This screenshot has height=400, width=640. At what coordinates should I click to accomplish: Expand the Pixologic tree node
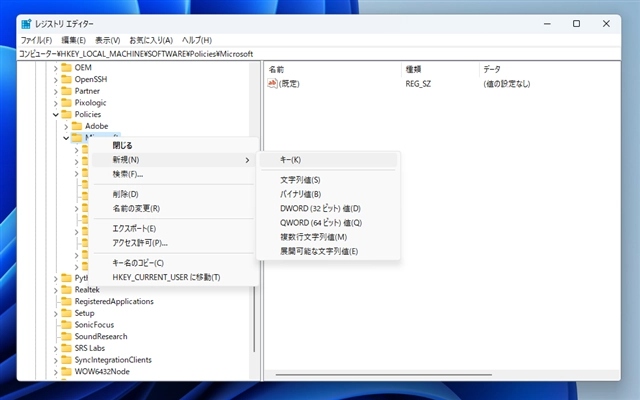(x=56, y=103)
